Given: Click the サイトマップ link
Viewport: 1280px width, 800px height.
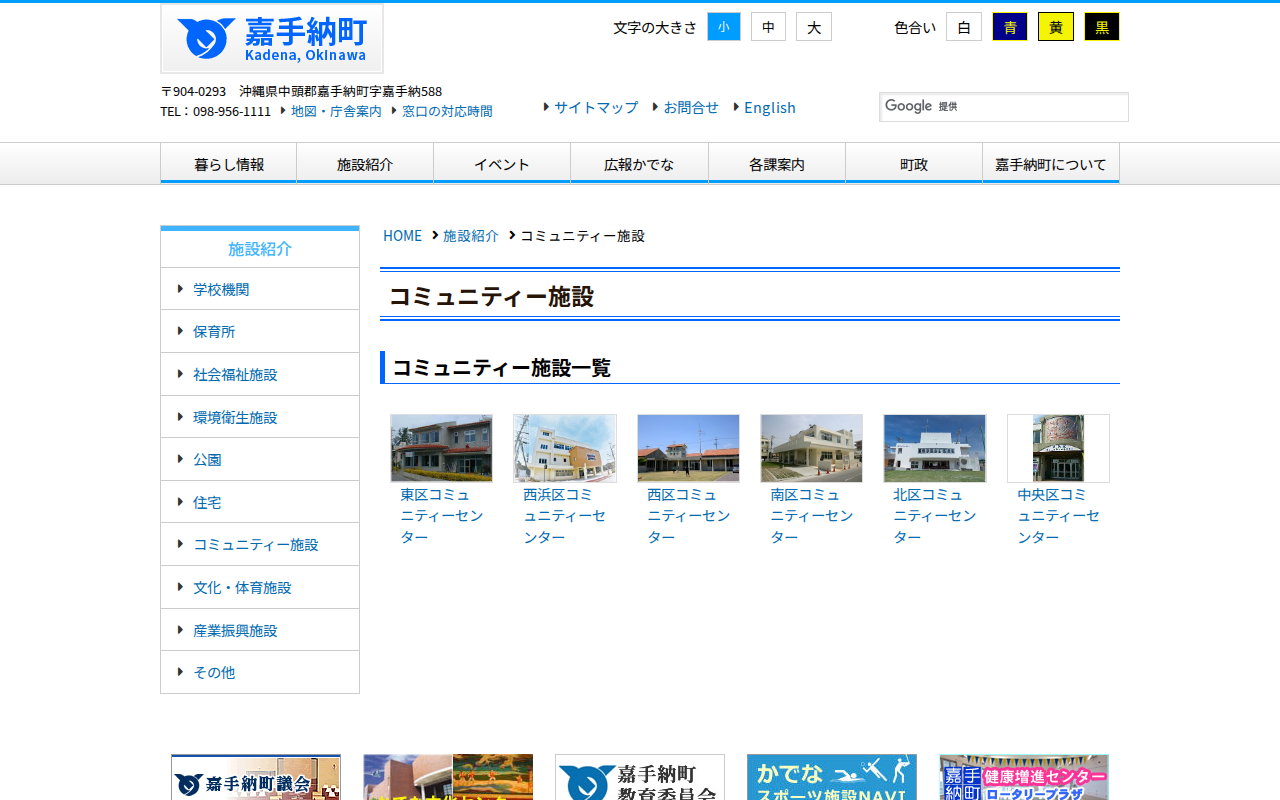Looking at the screenshot, I should click(x=595, y=107).
